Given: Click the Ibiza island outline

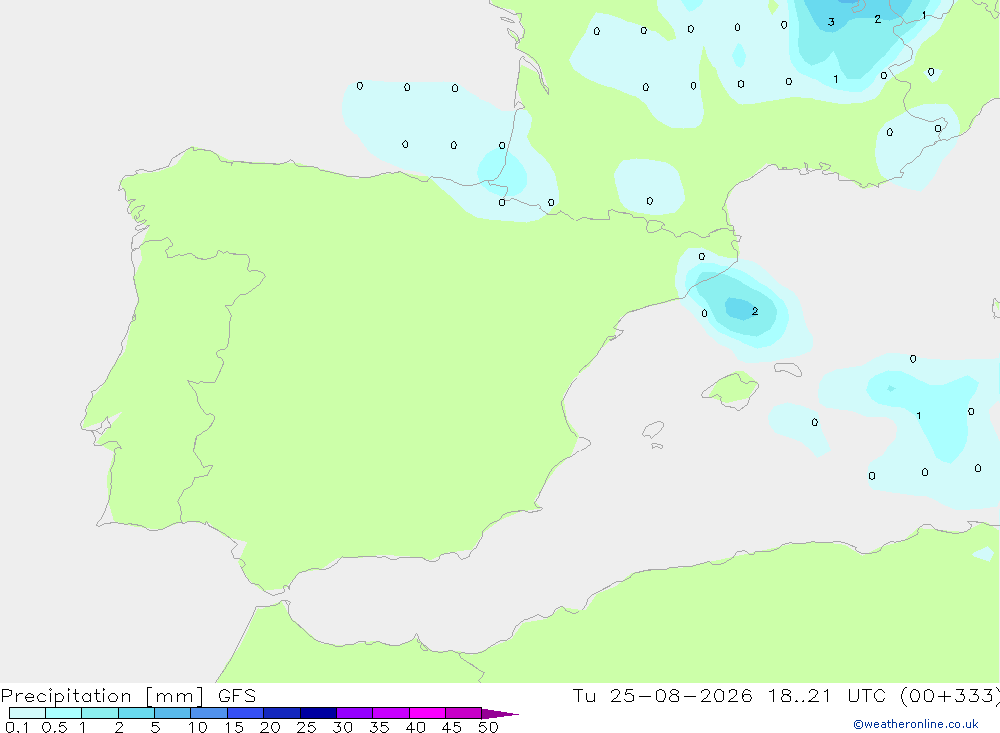Looking at the screenshot, I should tap(653, 430).
